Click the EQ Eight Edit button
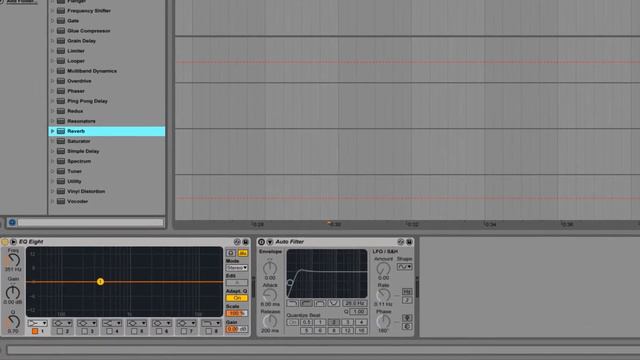The width and height of the screenshot is (640, 360). coord(237,282)
